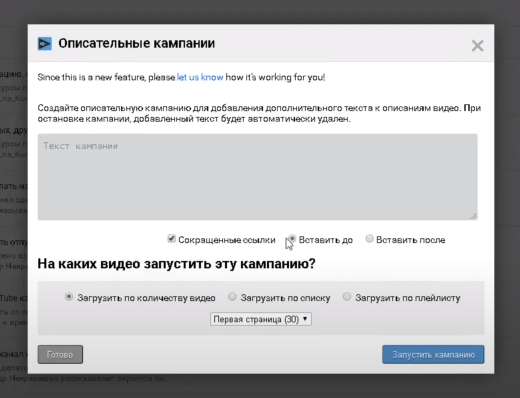Choose Загрузить по списку option
This screenshot has width=520, height=398.
[232, 297]
